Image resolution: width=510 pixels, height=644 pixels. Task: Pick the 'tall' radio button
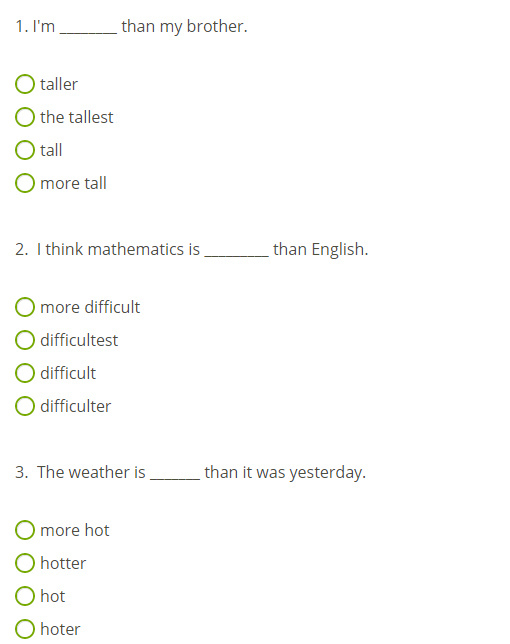pyautogui.click(x=25, y=150)
